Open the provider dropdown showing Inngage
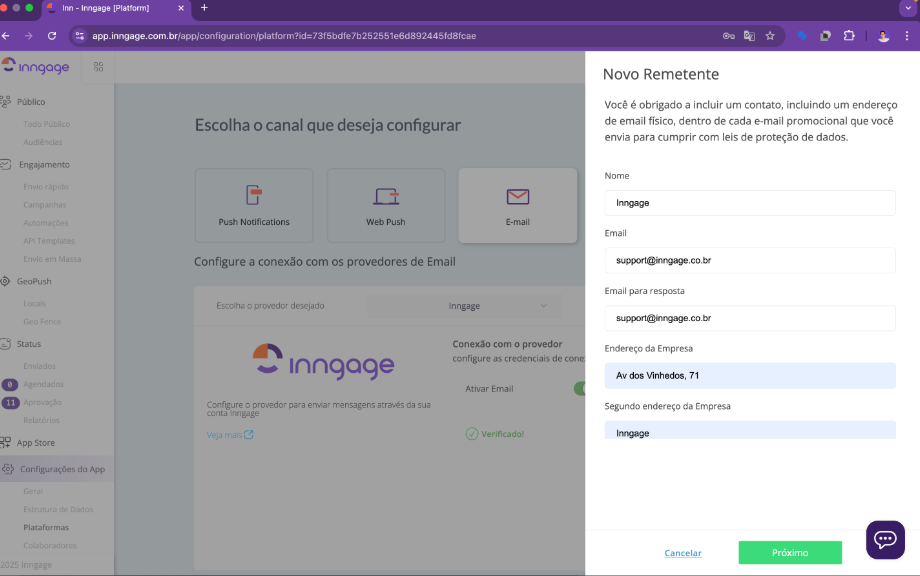Image resolution: width=920 pixels, height=576 pixels. 464,306
